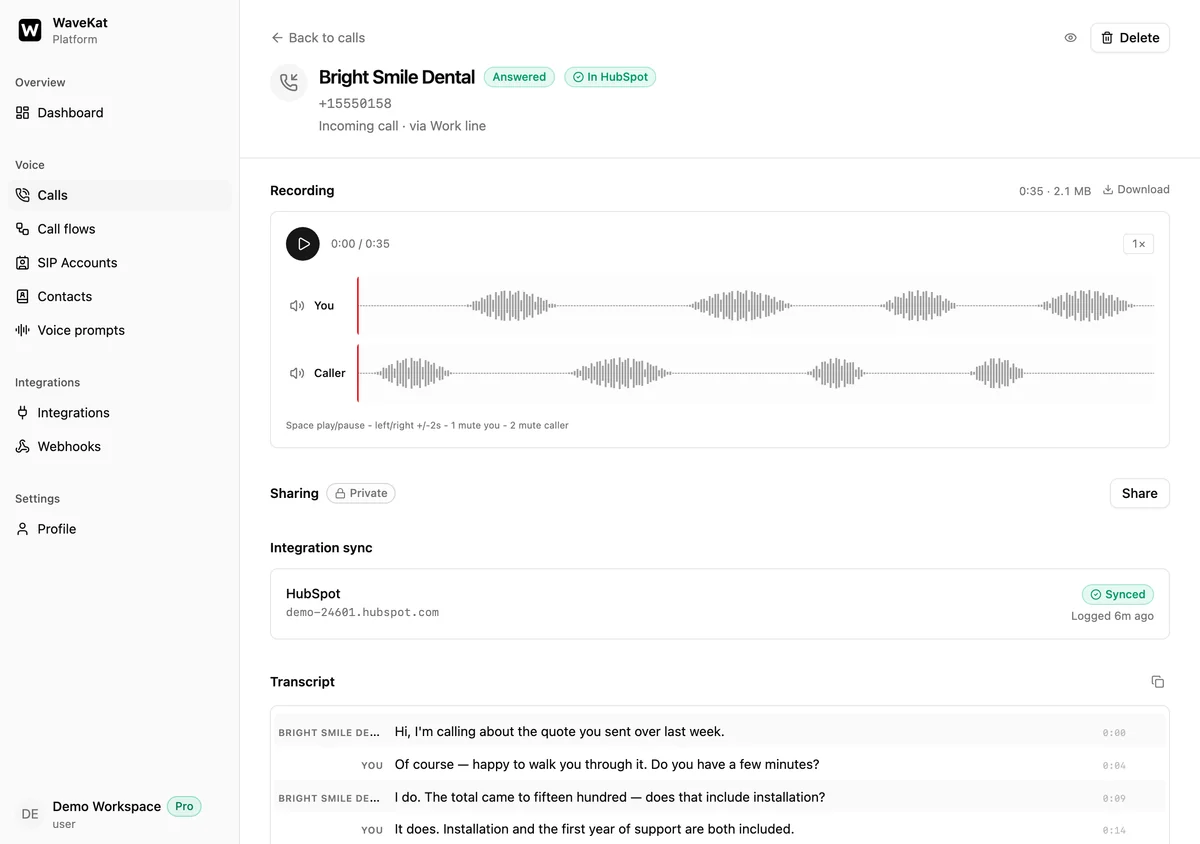Click the Contacts book icon
The image size is (1200, 844).
point(23,297)
